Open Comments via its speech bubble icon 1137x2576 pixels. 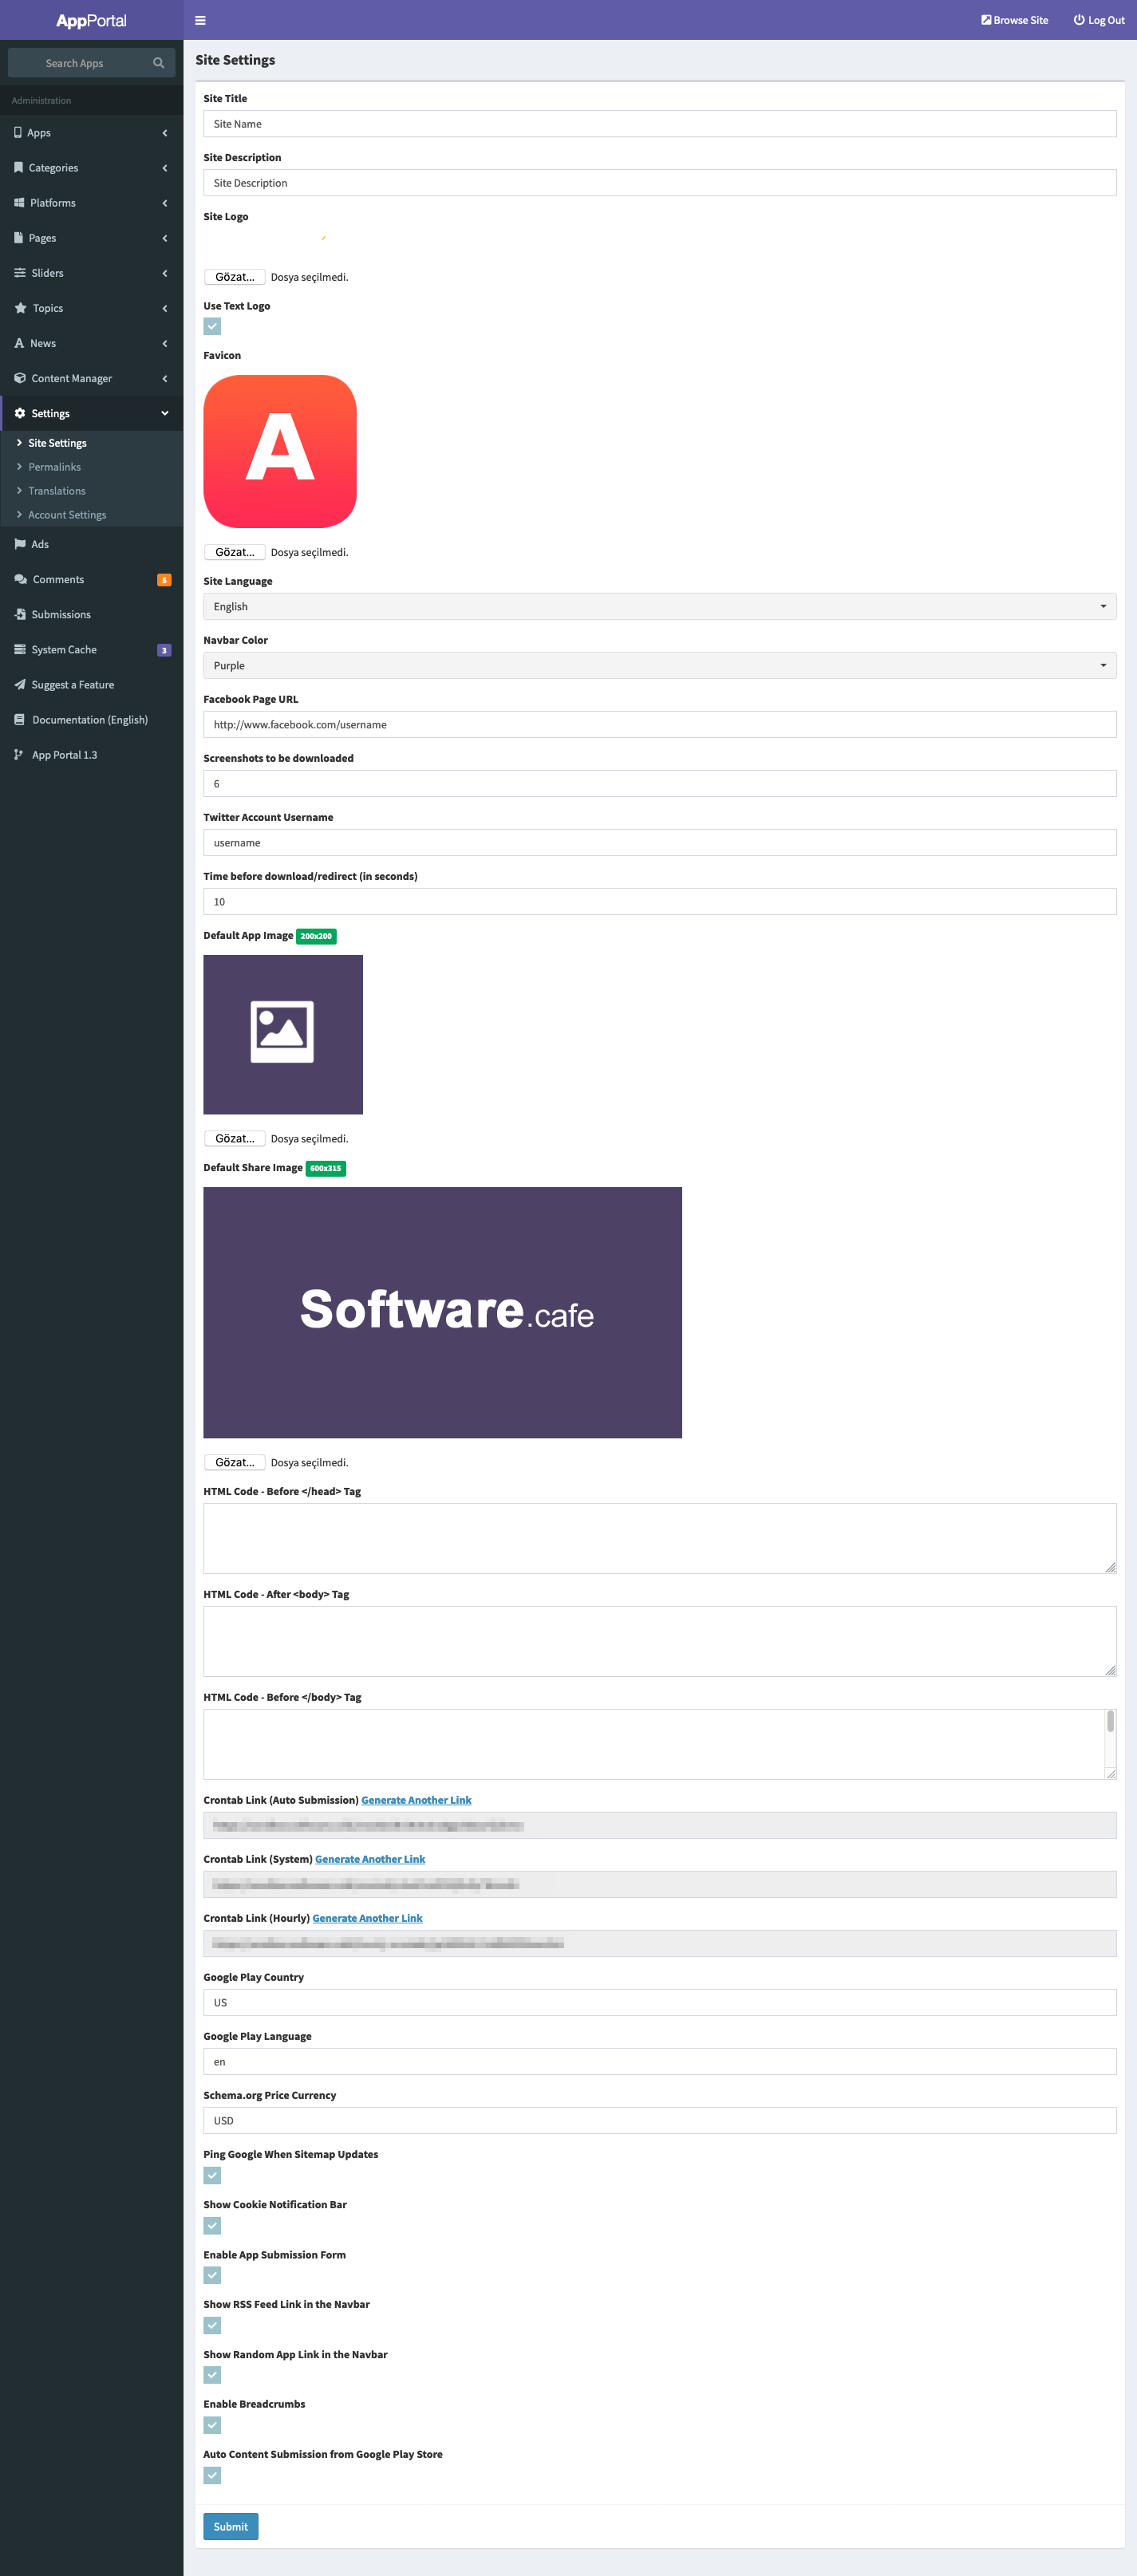pyautogui.click(x=20, y=580)
